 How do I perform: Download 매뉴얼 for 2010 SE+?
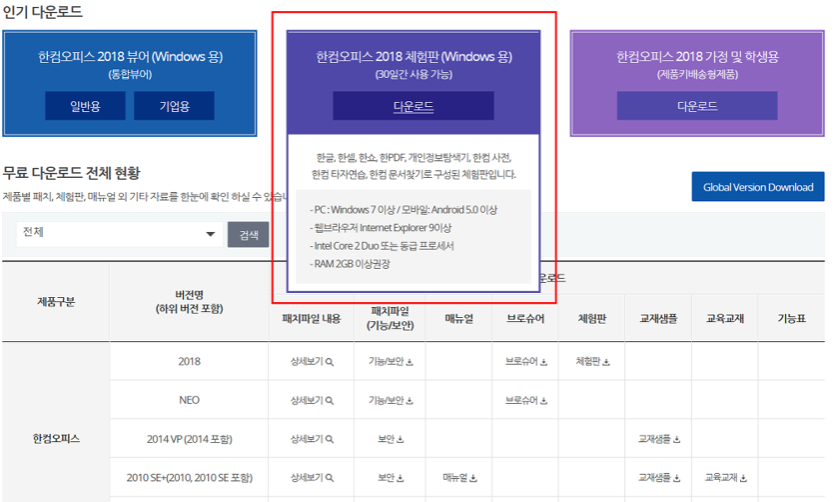[x=459, y=477]
